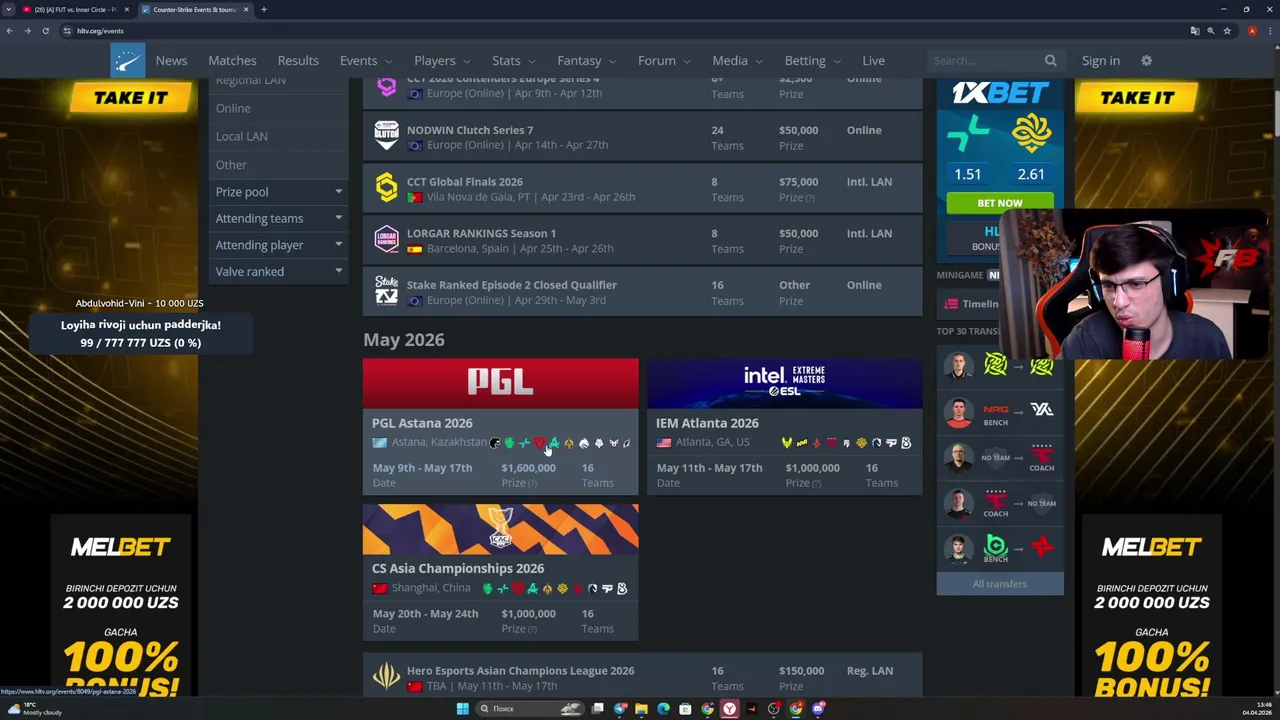Click the LORGAR RANKINGS event logo
1280x720 pixels.
[386, 240]
